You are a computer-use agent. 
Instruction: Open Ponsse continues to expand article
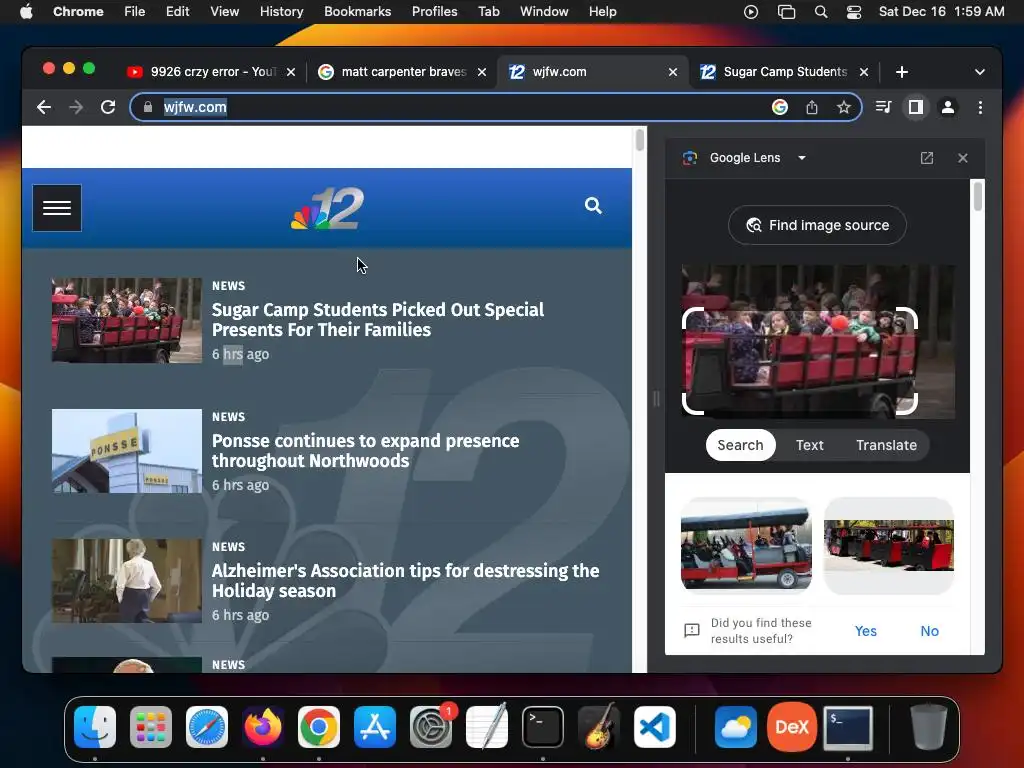pyautogui.click(x=365, y=451)
